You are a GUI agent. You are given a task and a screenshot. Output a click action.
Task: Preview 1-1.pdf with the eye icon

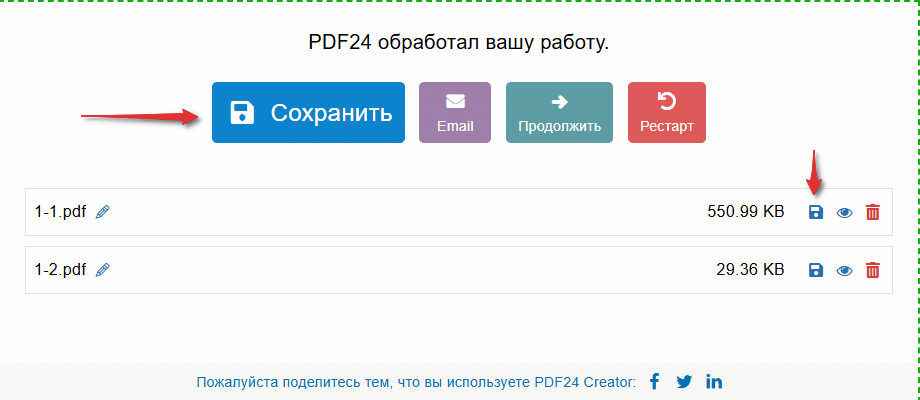[x=844, y=213]
